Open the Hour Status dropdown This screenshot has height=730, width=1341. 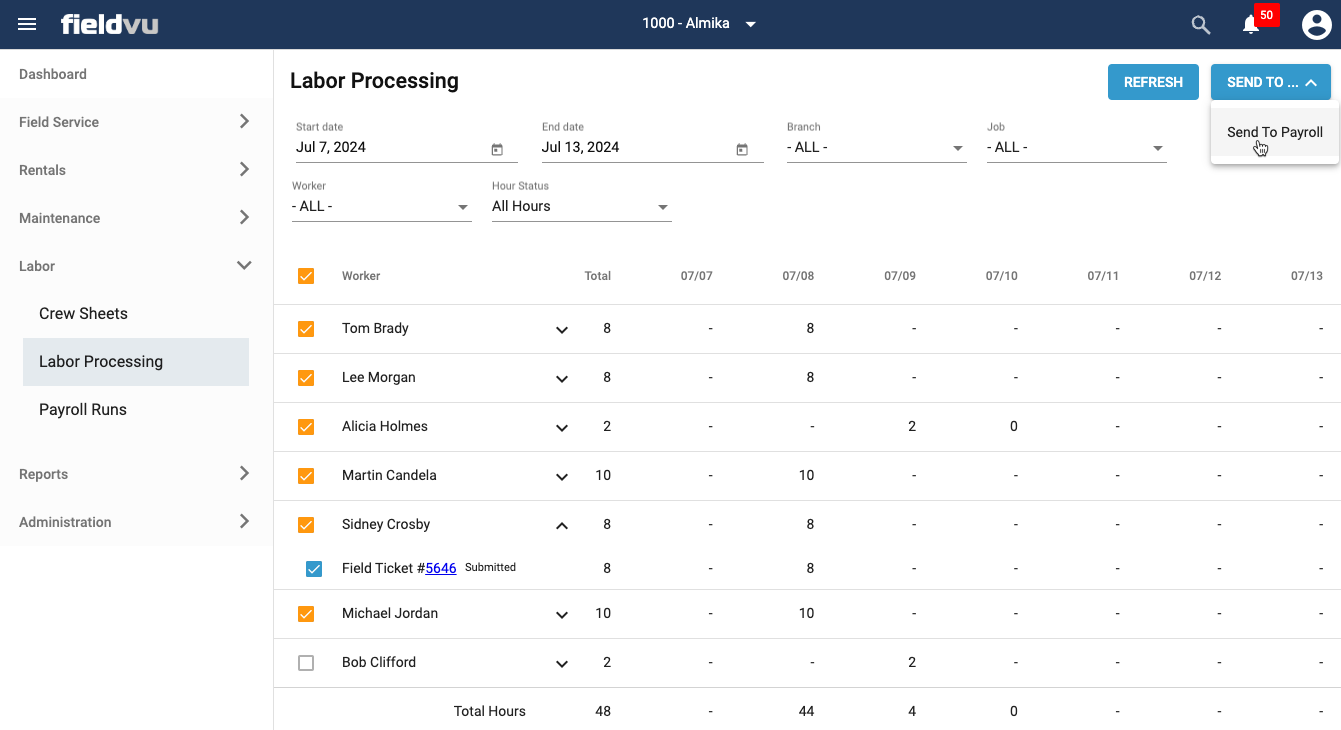[x=581, y=206]
